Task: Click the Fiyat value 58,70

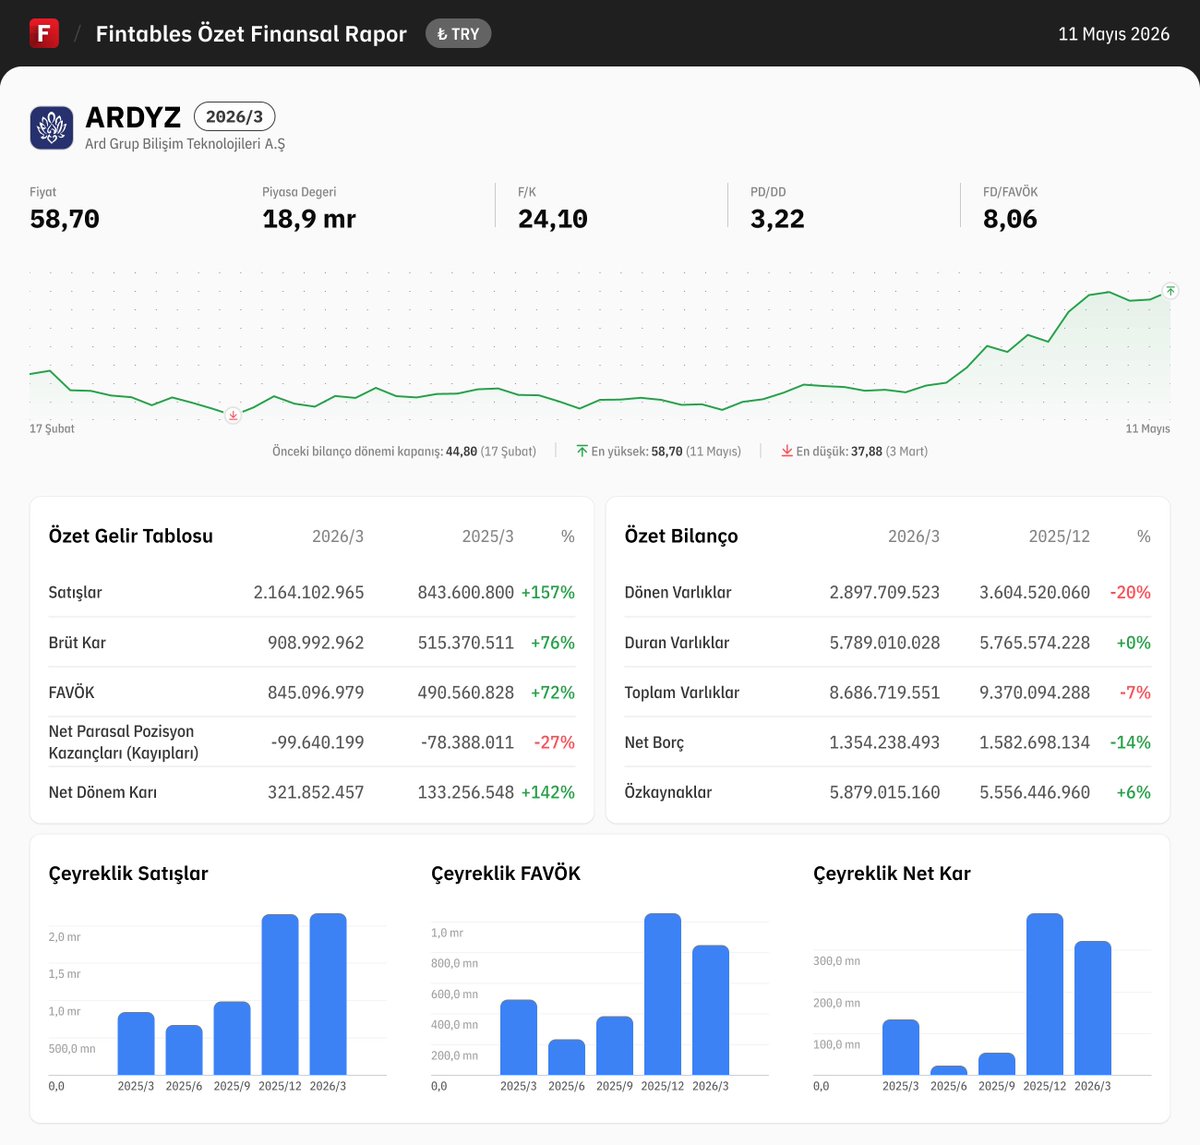Action: [x=65, y=219]
